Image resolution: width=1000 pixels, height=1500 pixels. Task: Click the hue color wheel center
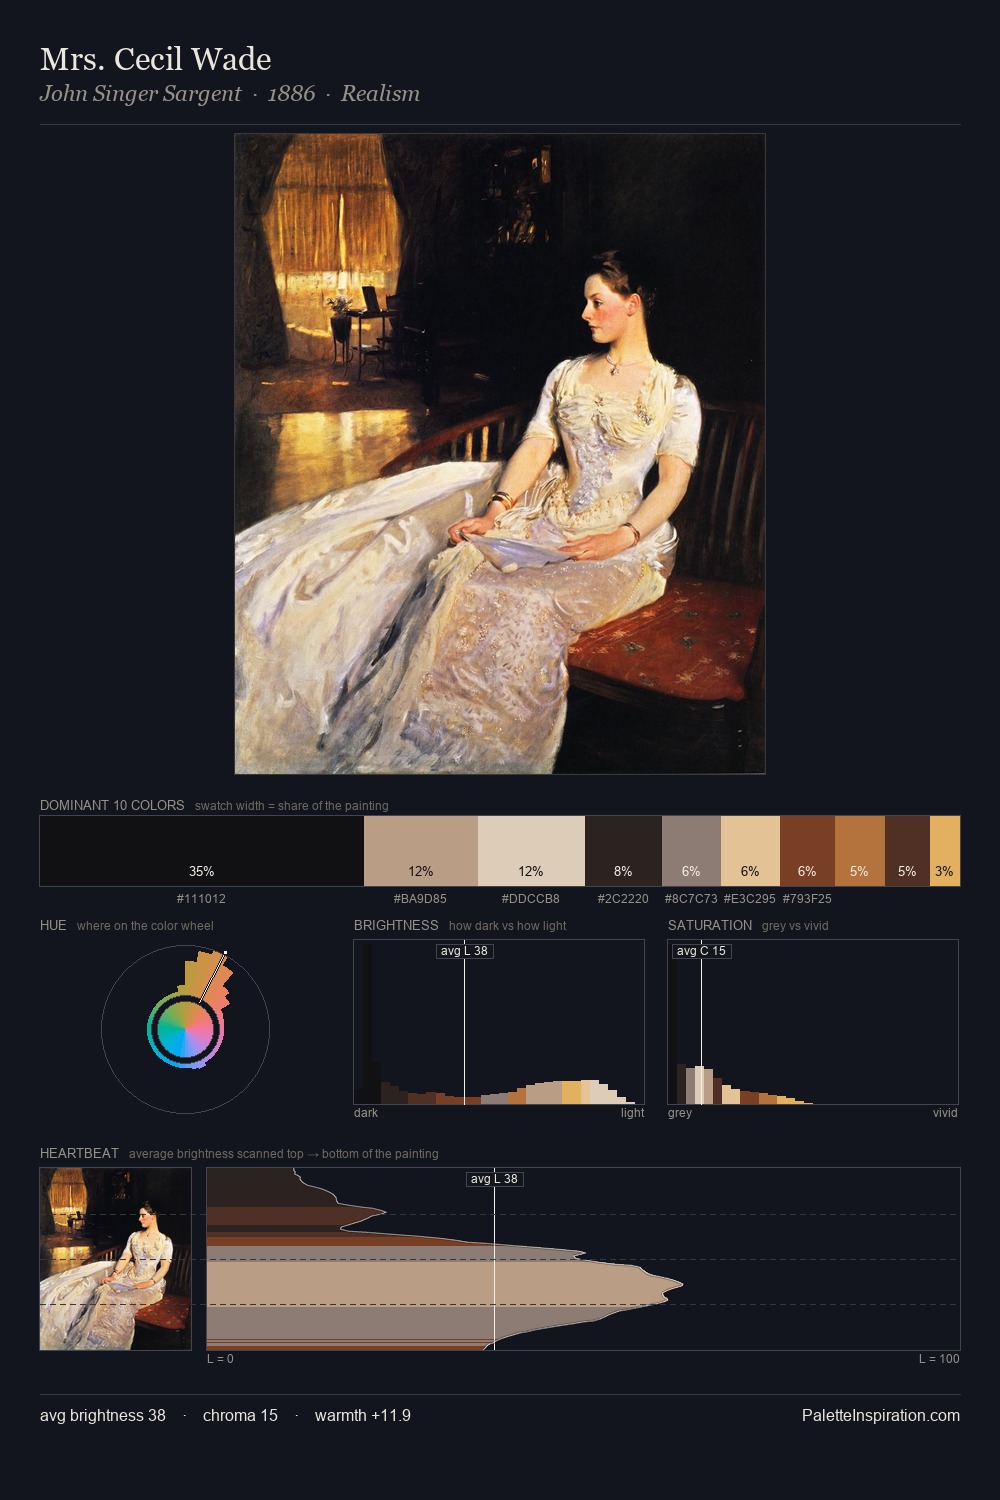[x=185, y=1029]
